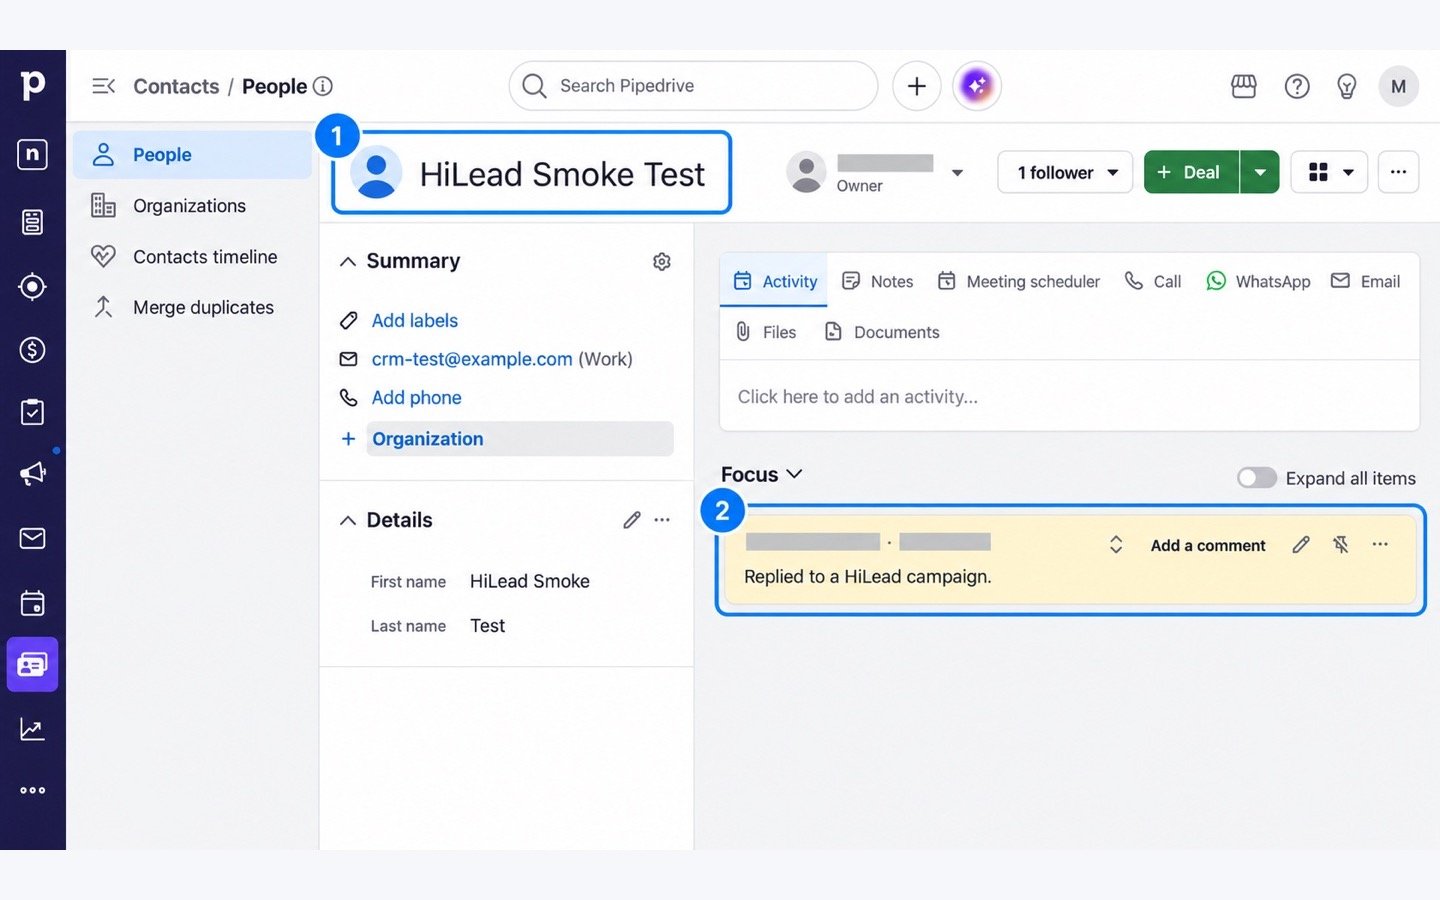1440x900 pixels.
Task: Edit the pinned note with pencil icon
Action: (x=1301, y=544)
